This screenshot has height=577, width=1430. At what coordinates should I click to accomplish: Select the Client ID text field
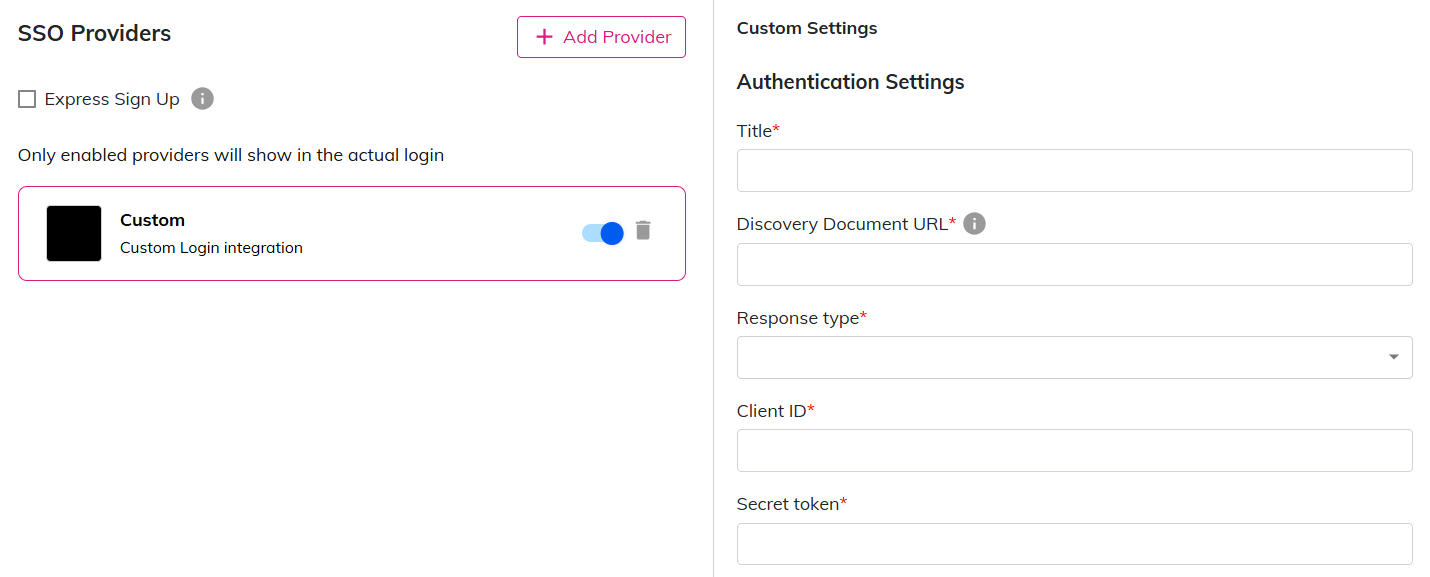pos(1074,451)
